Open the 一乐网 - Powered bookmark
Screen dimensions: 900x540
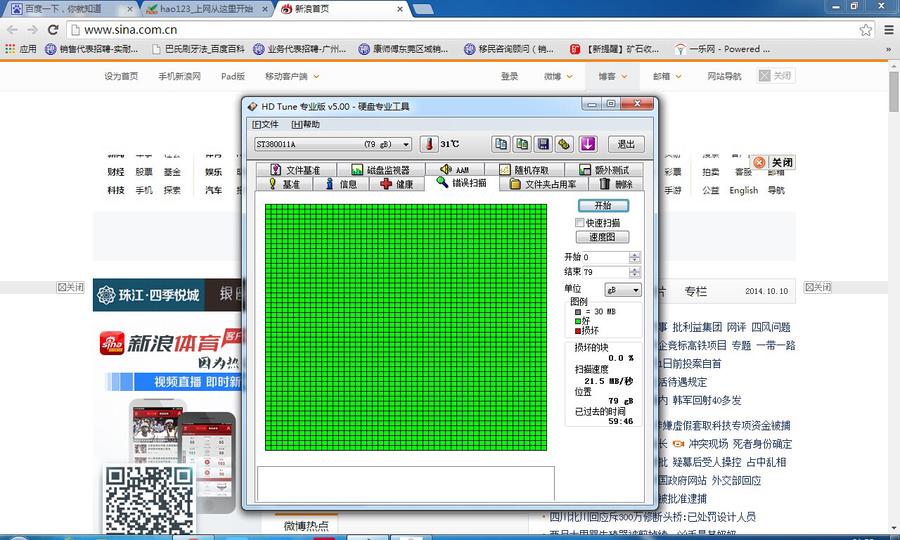point(722,49)
